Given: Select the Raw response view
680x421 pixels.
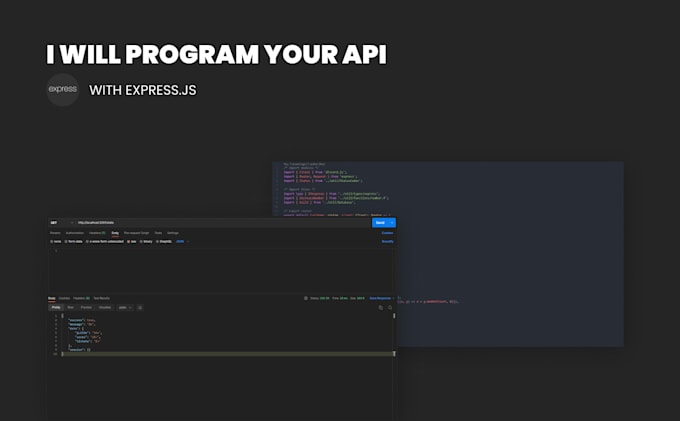Looking at the screenshot, I should pyautogui.click(x=71, y=307).
